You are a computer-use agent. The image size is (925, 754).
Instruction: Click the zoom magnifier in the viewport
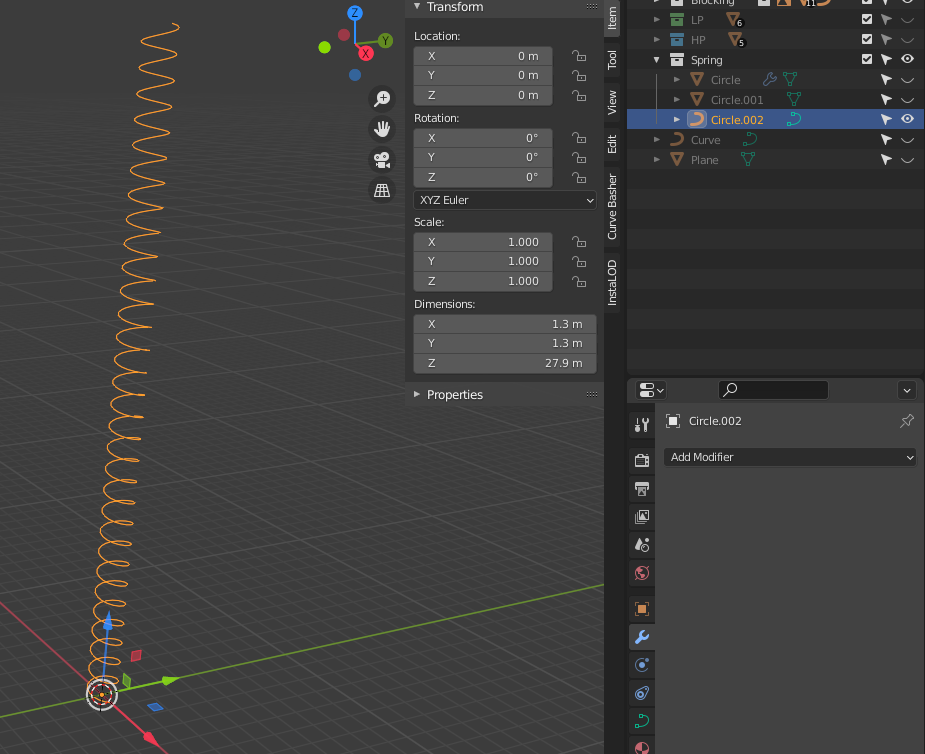tap(382, 98)
